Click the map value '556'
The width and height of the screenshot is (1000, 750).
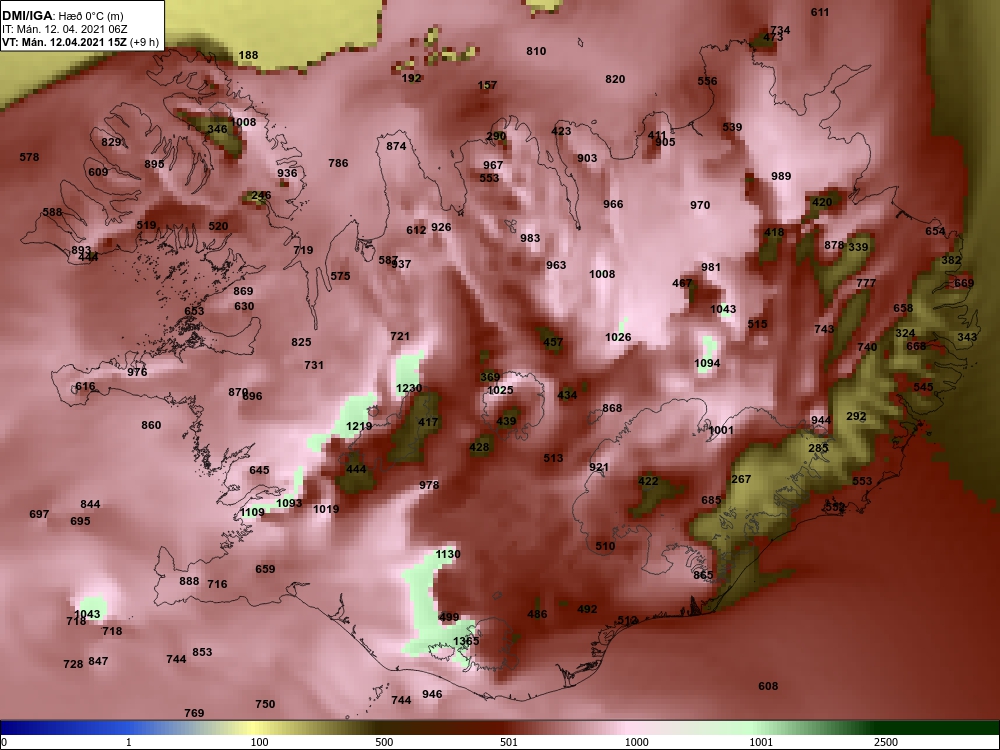[707, 81]
